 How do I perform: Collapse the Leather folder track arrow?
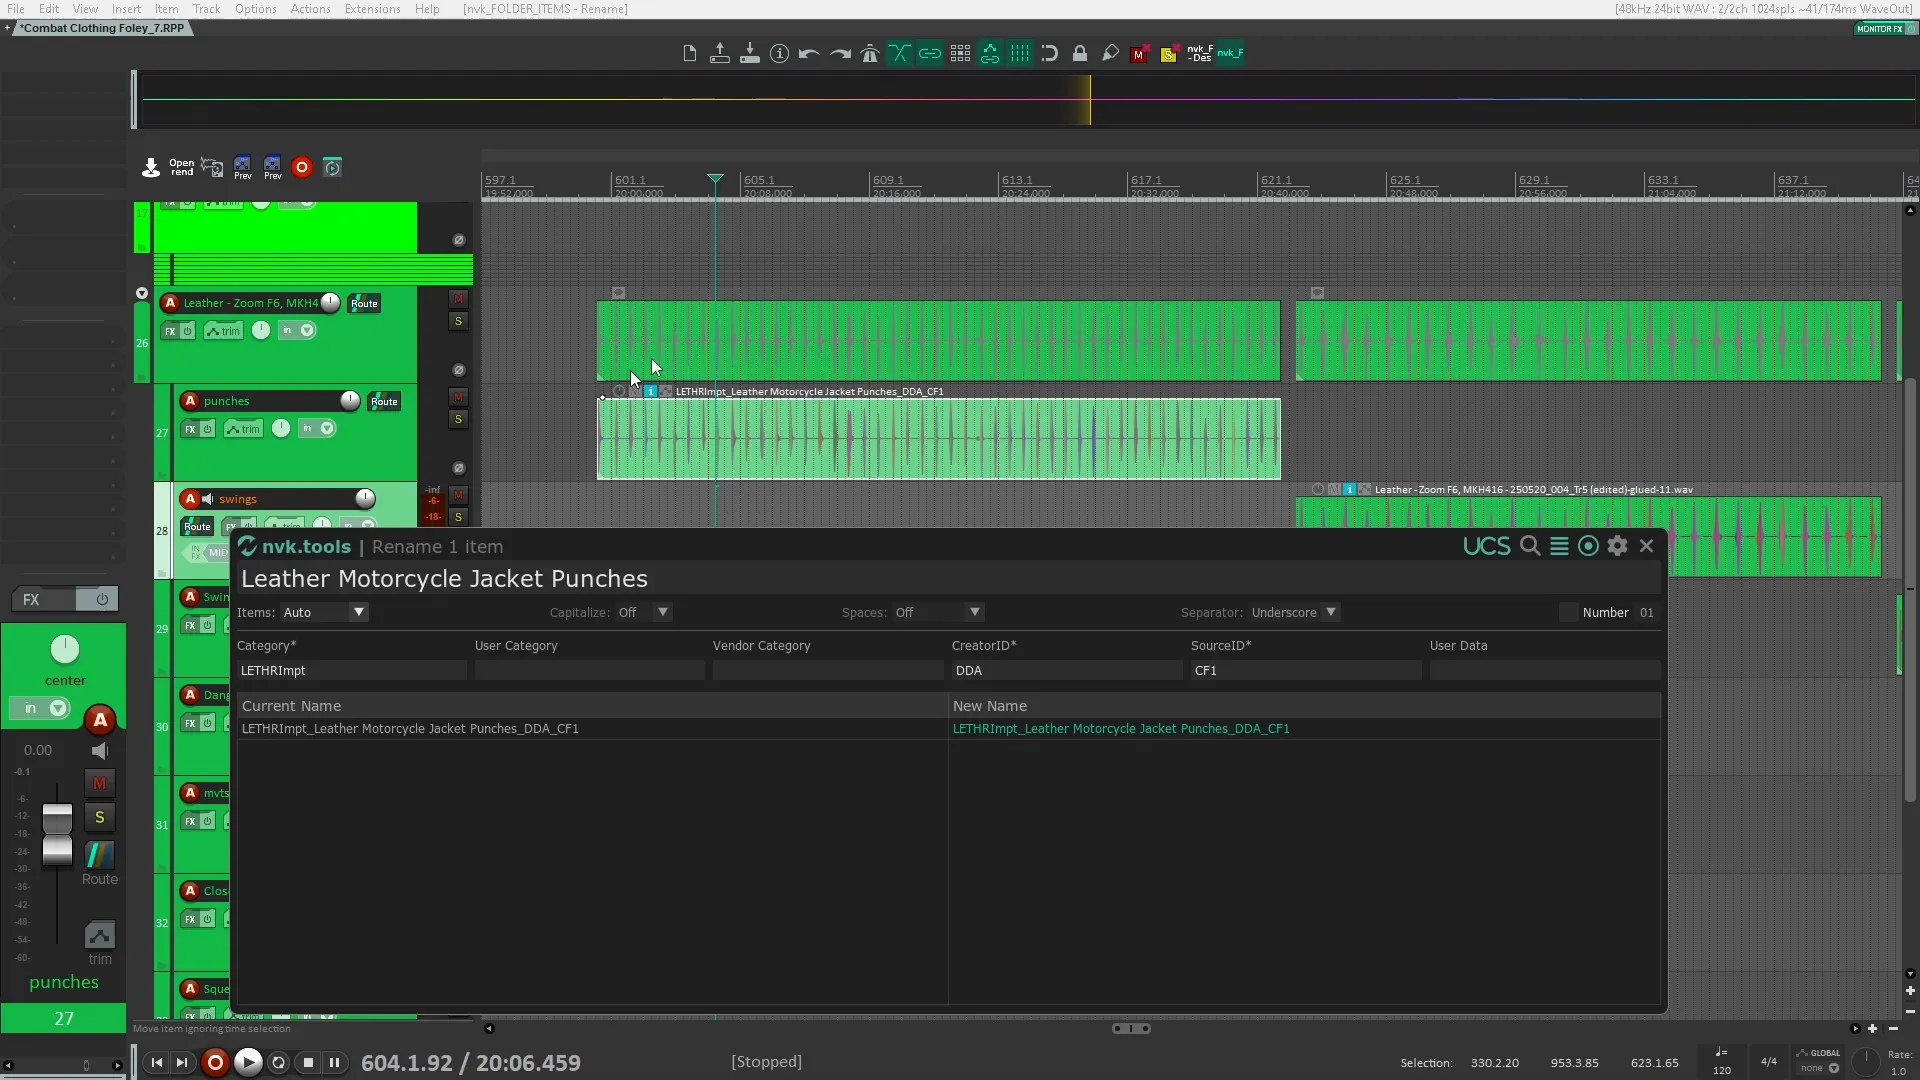[x=142, y=293]
